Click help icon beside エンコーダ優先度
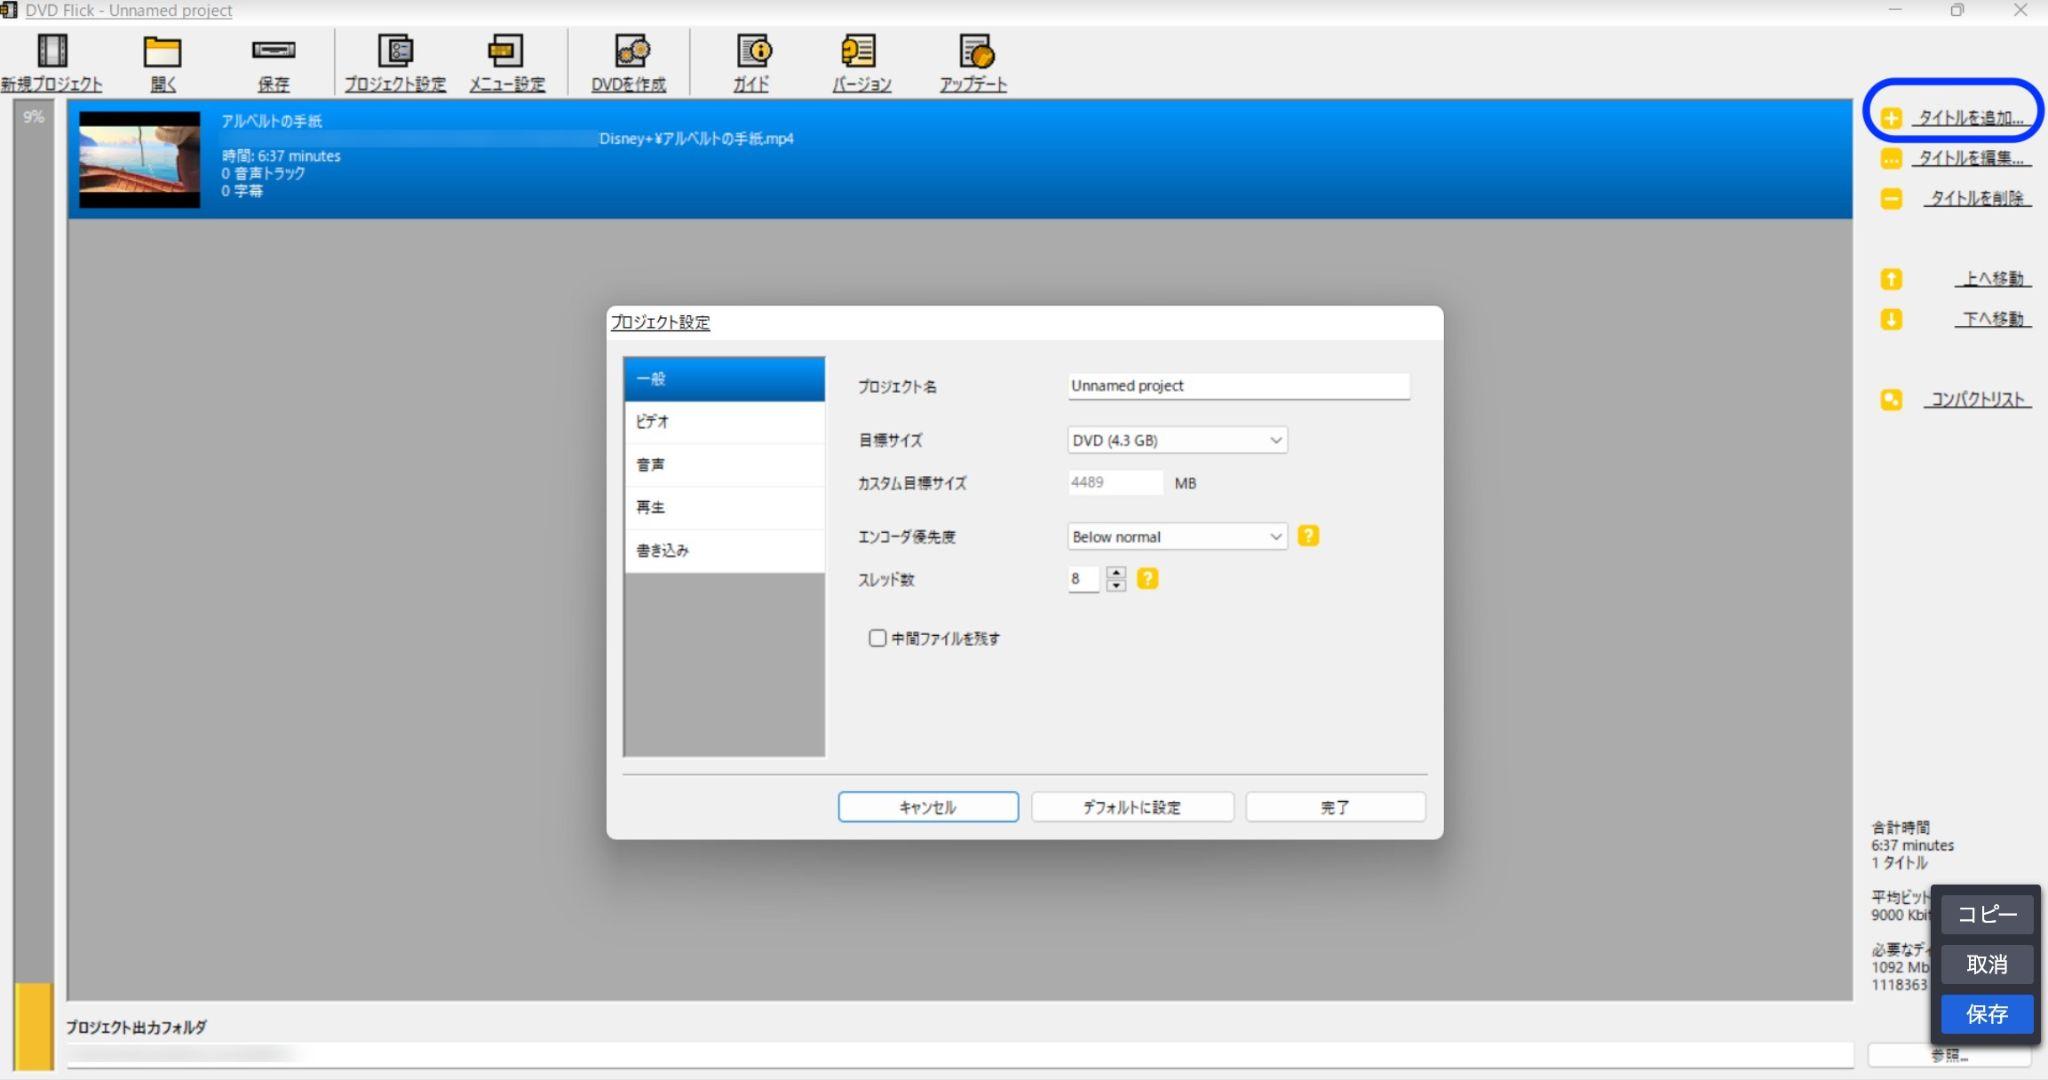 (1308, 536)
